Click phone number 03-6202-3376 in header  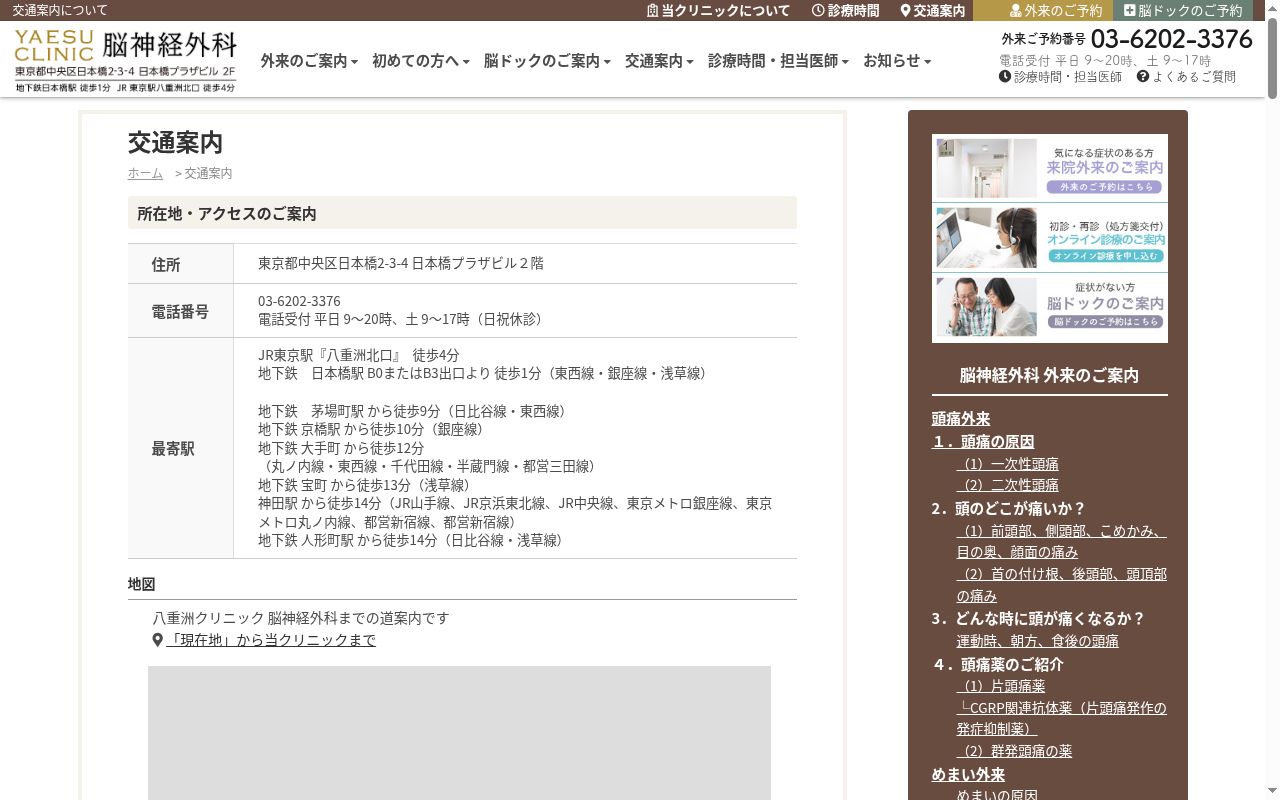coord(1172,39)
